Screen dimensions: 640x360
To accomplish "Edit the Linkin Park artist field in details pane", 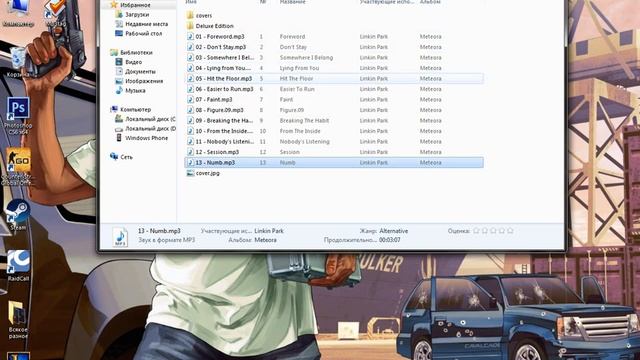I will pyautogui.click(x=269, y=231).
